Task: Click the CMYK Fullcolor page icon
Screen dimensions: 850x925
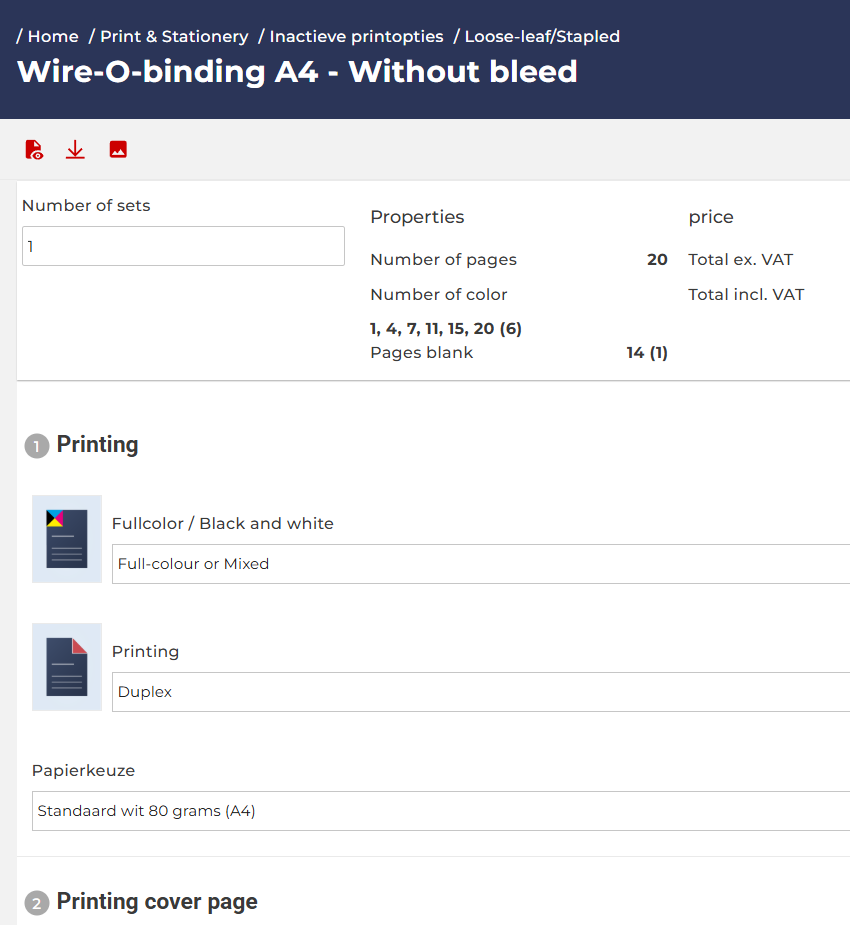Action: [x=67, y=539]
